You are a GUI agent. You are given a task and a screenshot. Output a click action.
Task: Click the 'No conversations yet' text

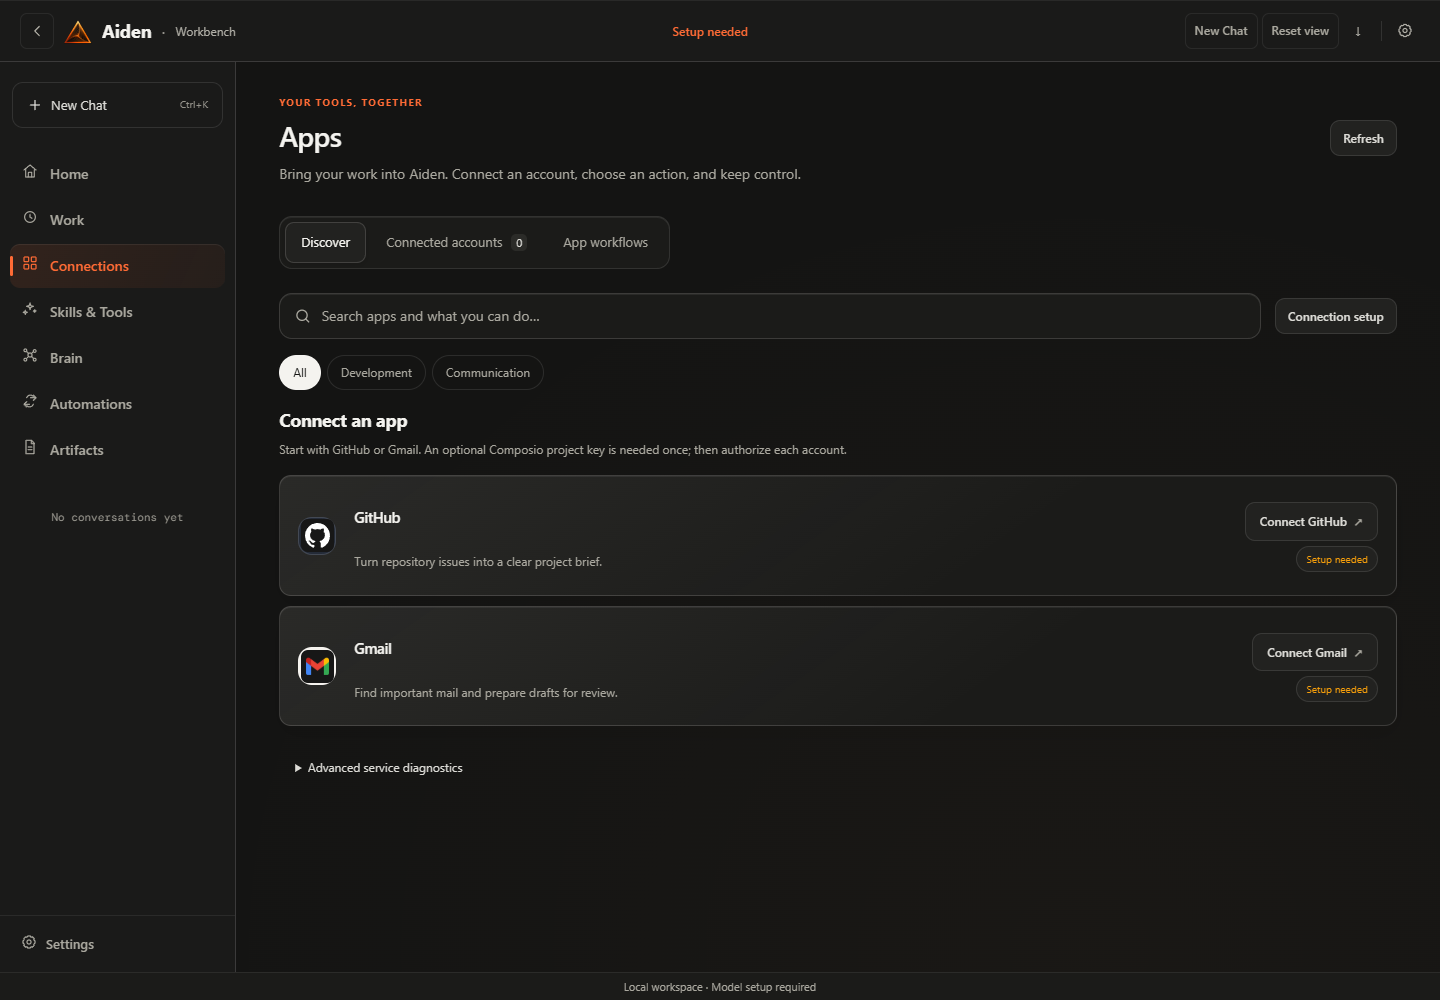pos(117,517)
